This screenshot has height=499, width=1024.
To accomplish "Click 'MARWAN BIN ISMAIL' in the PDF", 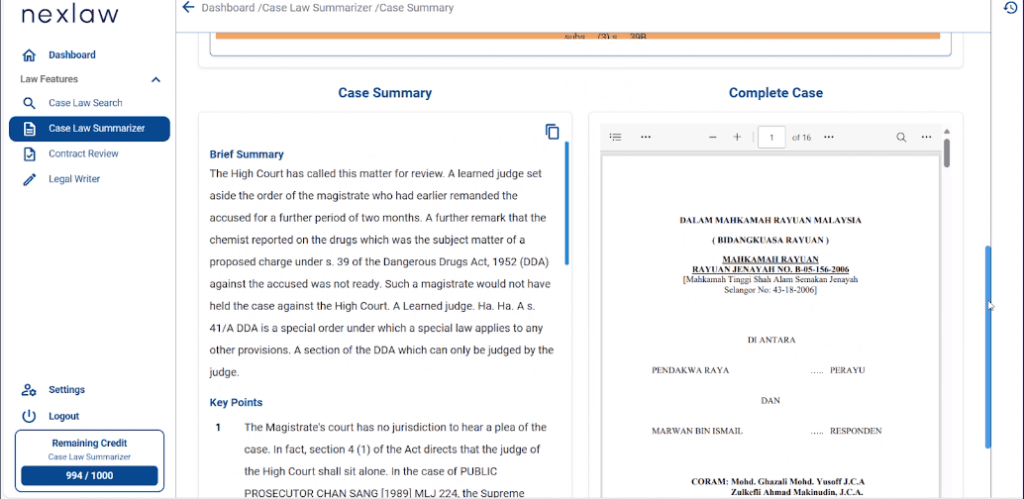I will (697, 431).
